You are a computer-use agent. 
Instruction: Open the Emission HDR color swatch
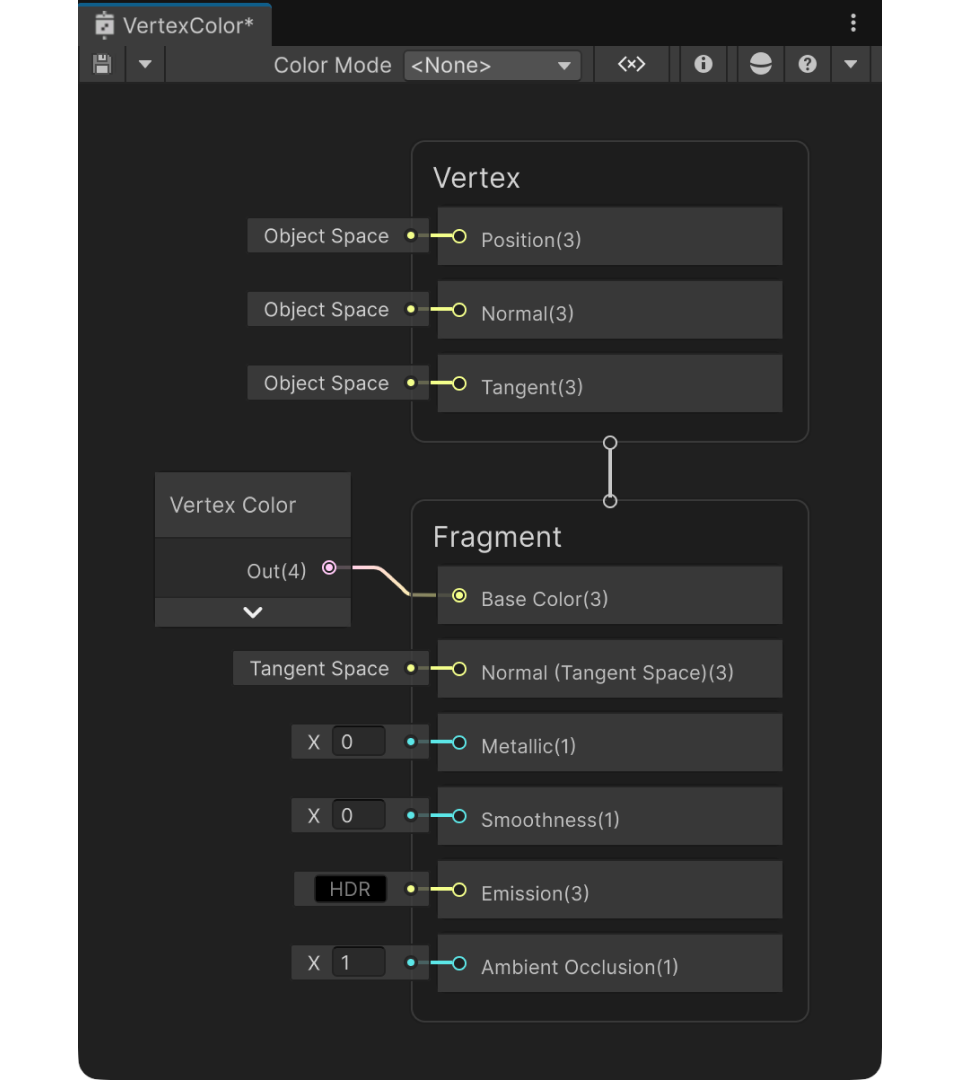coord(350,889)
